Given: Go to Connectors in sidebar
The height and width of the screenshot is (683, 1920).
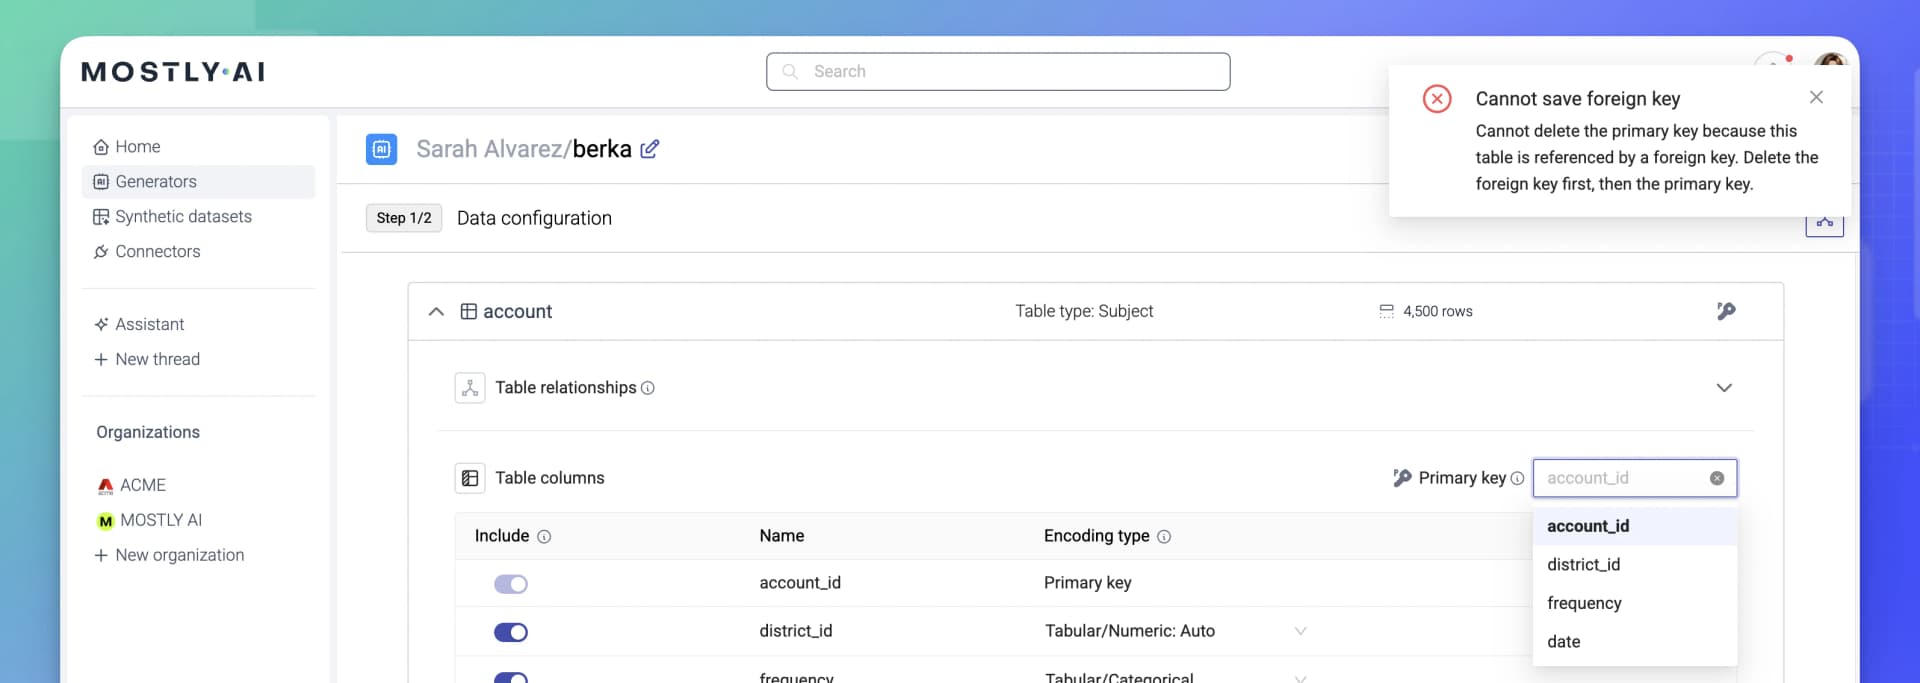Looking at the screenshot, I should pyautogui.click(x=157, y=252).
